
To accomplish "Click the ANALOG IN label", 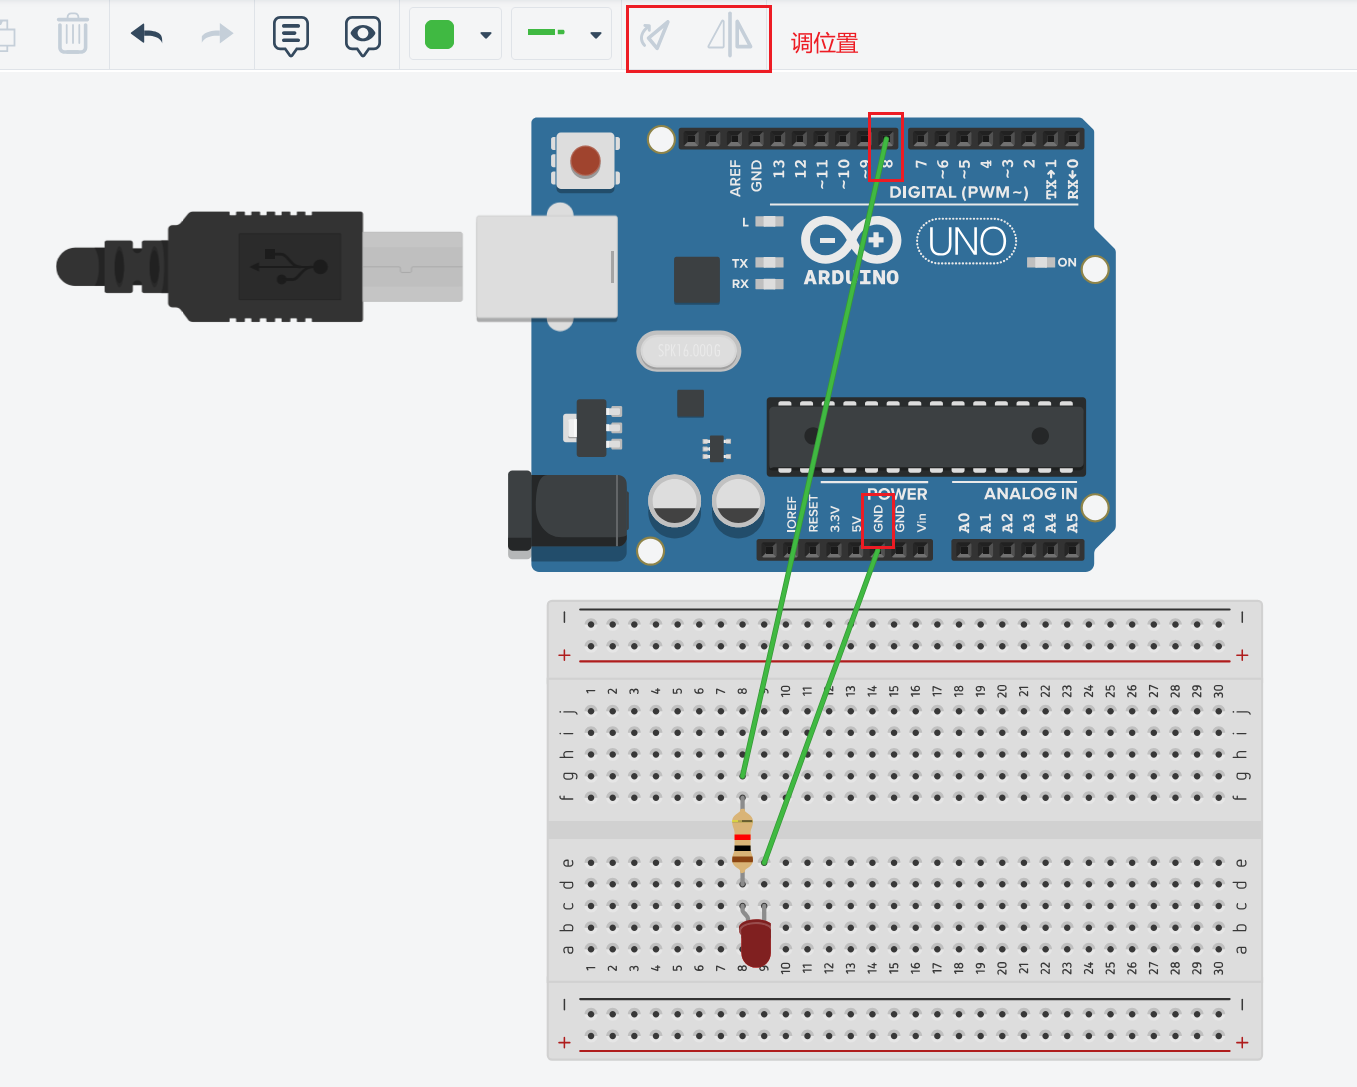I will [1031, 493].
